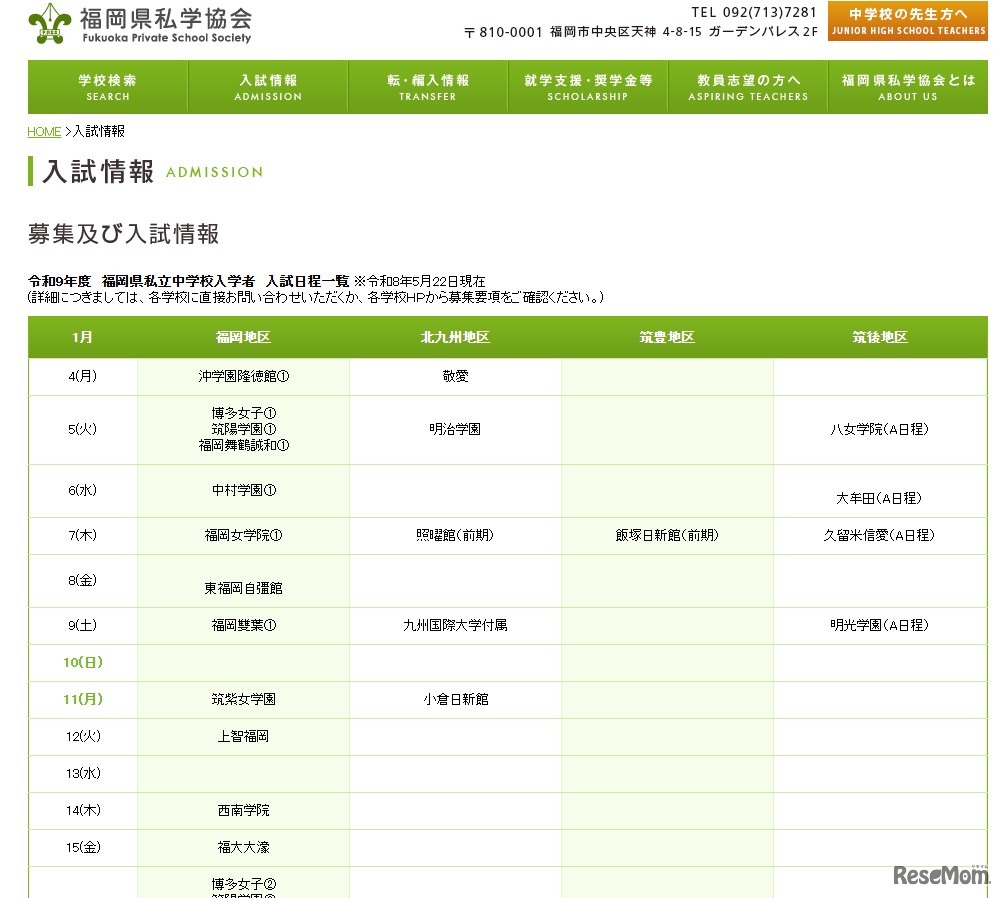Select the 久留米信愛(A日程) cell
1004x898 pixels.
pyautogui.click(x=880, y=535)
